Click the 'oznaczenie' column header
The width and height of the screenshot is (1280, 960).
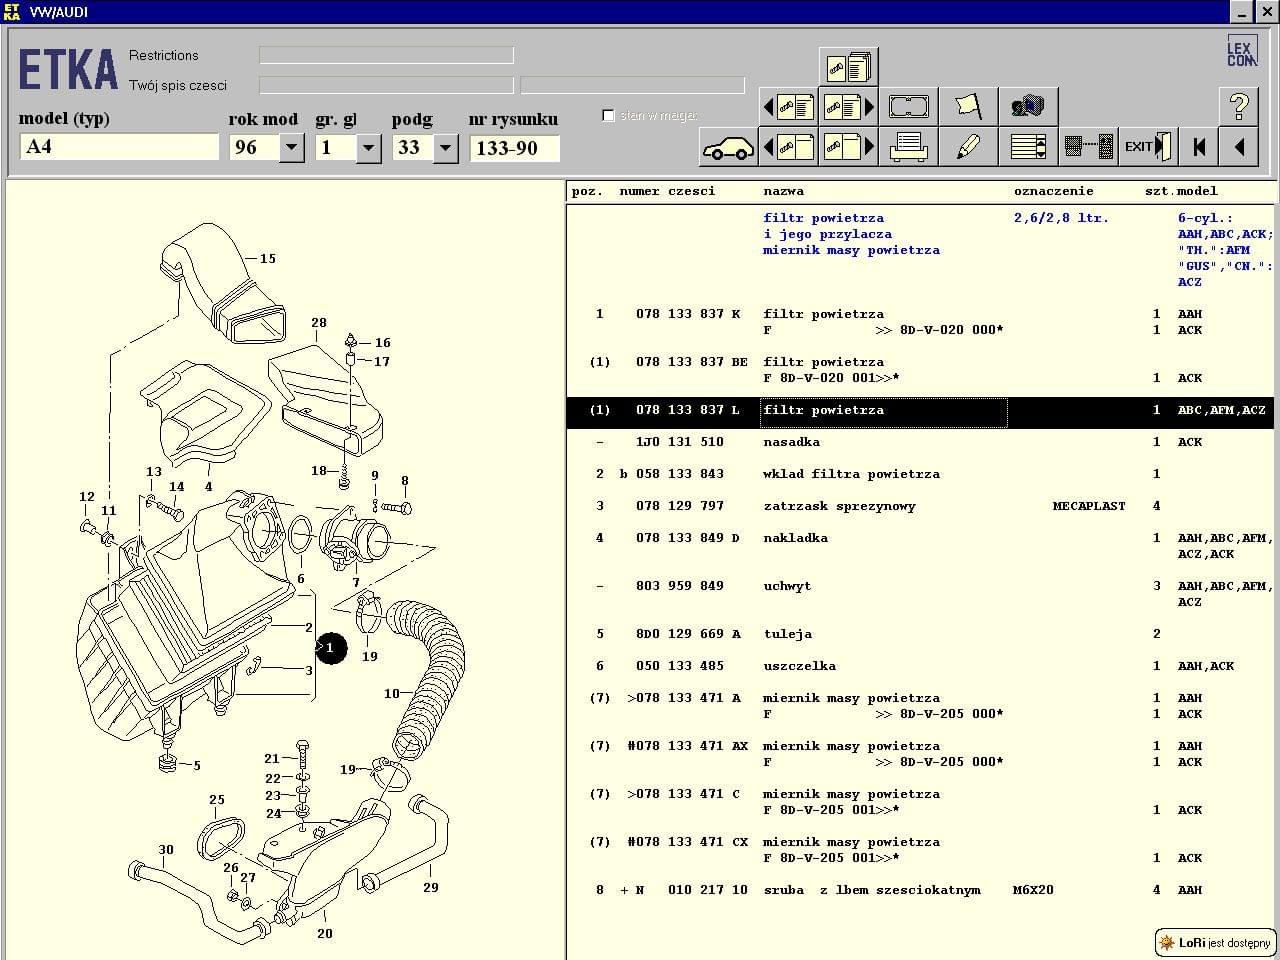click(x=1054, y=191)
